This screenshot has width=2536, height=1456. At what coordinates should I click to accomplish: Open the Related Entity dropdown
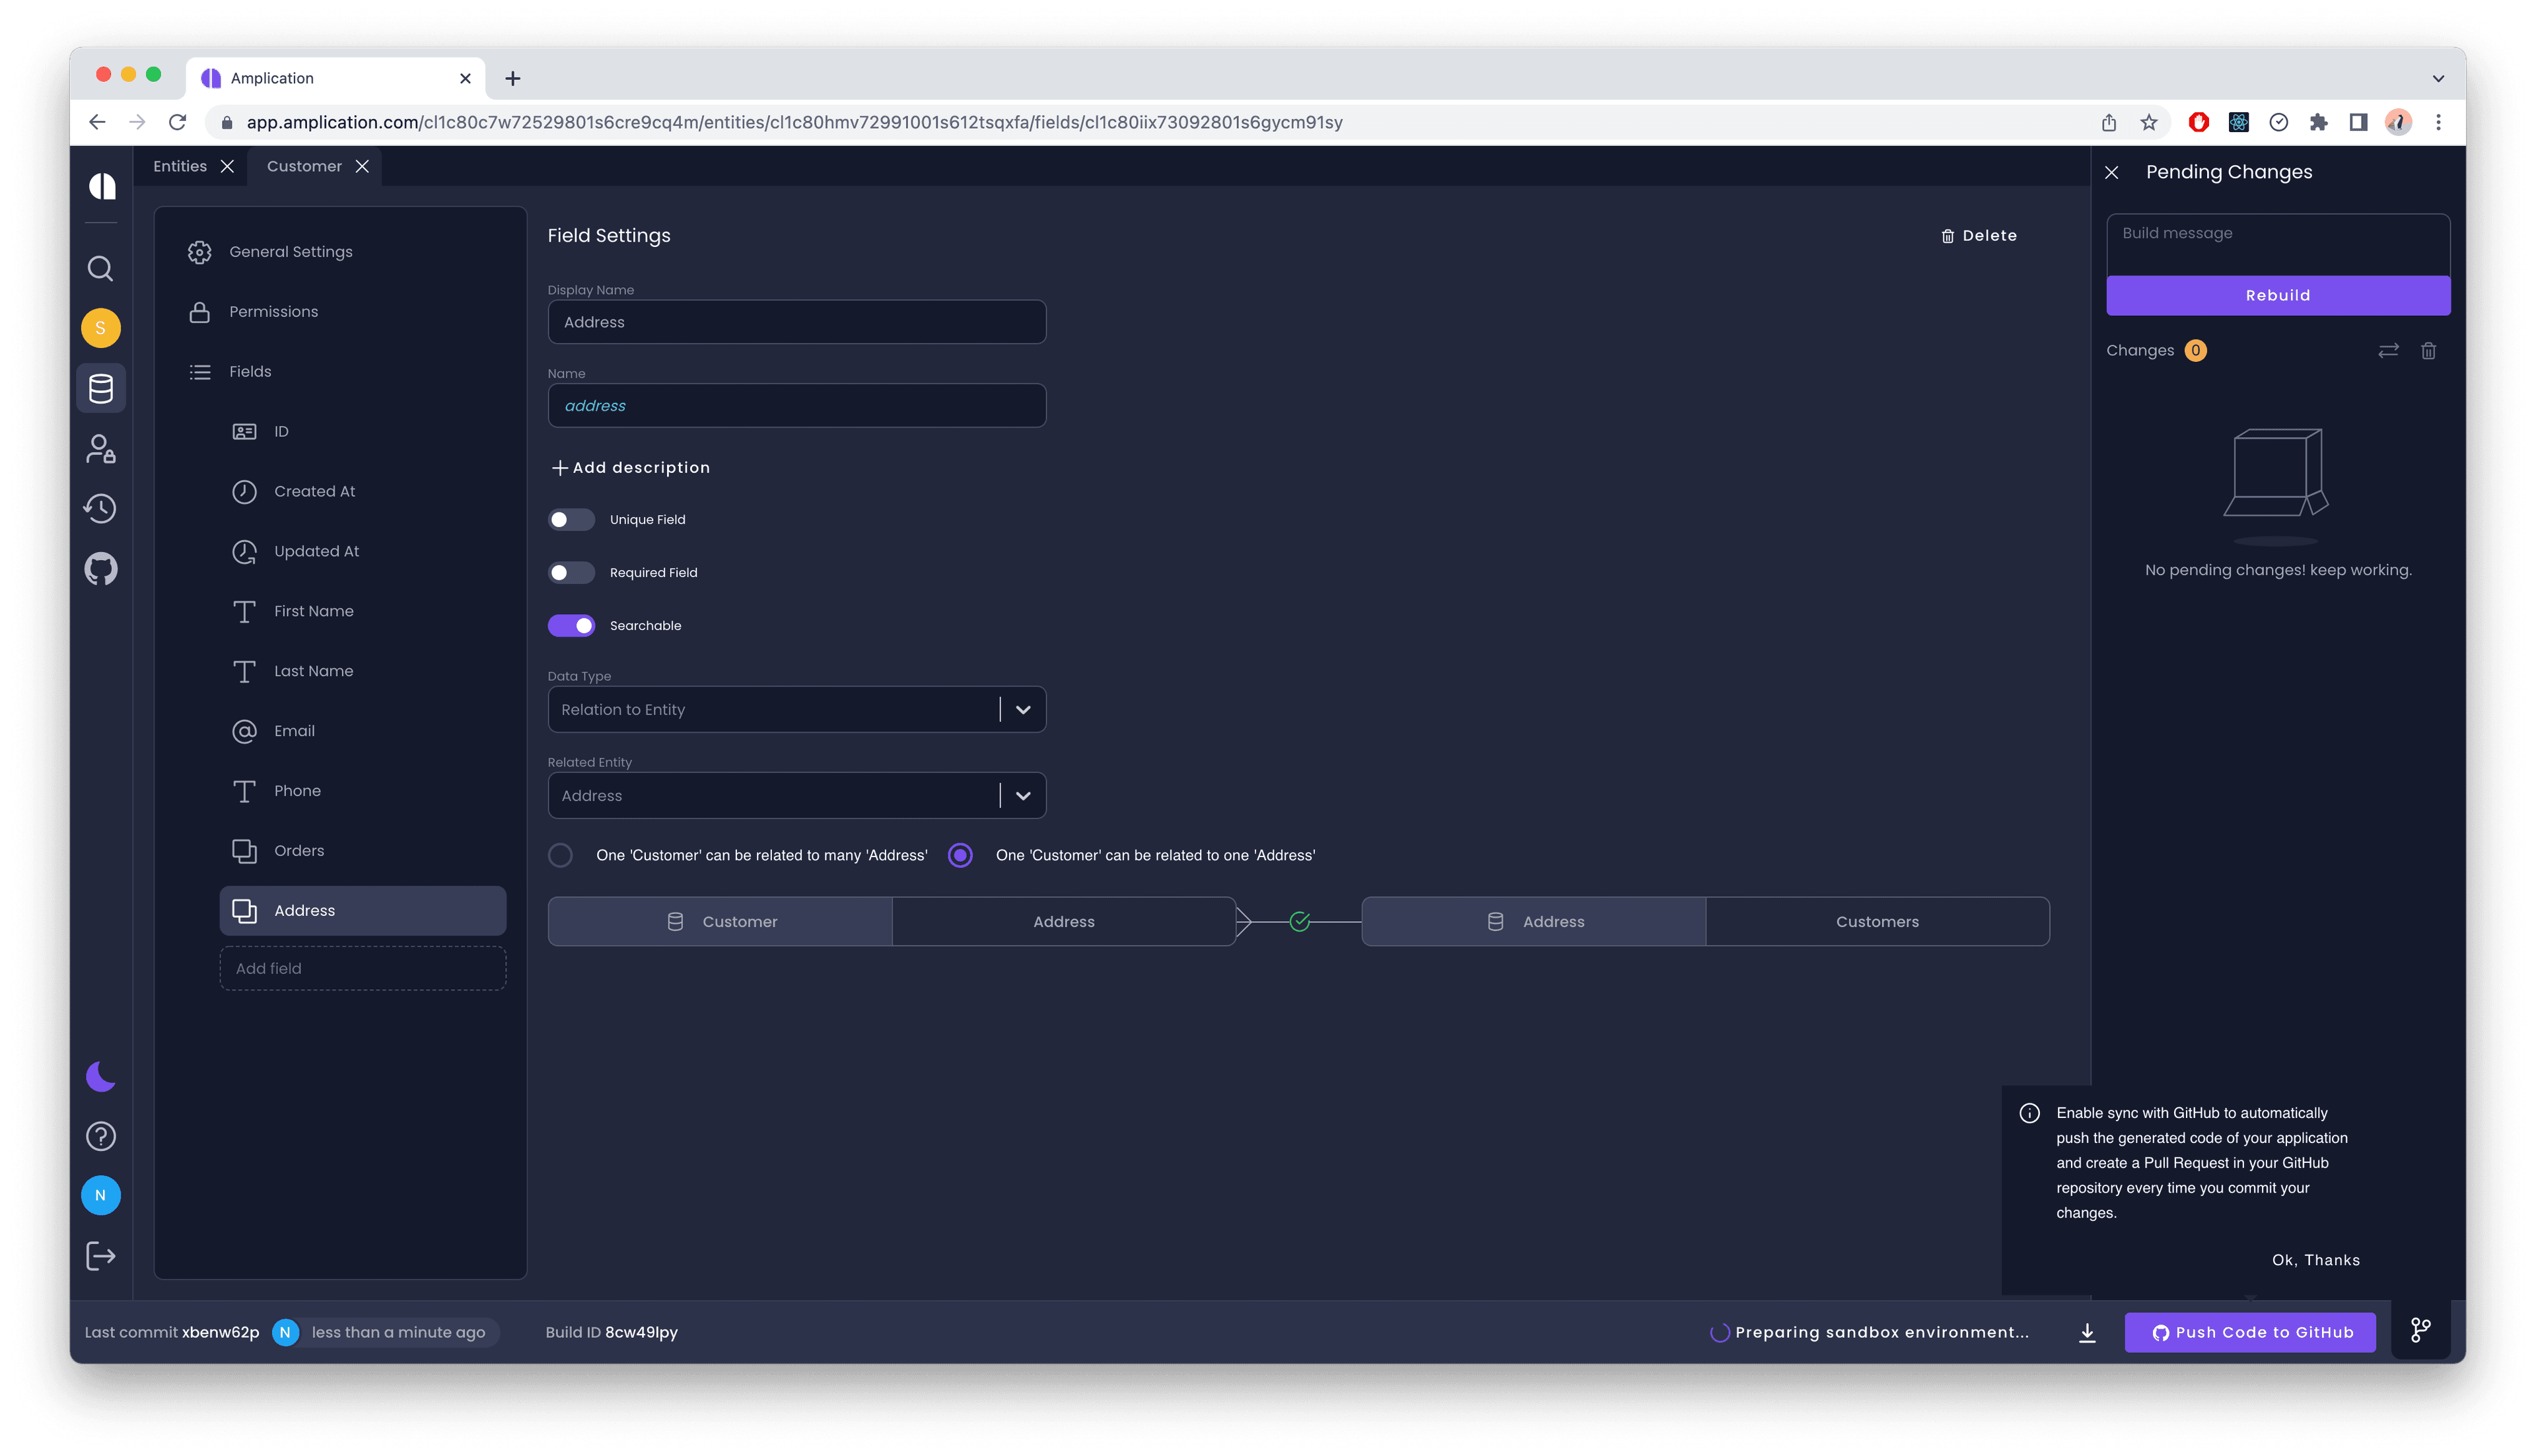pyautogui.click(x=1022, y=795)
